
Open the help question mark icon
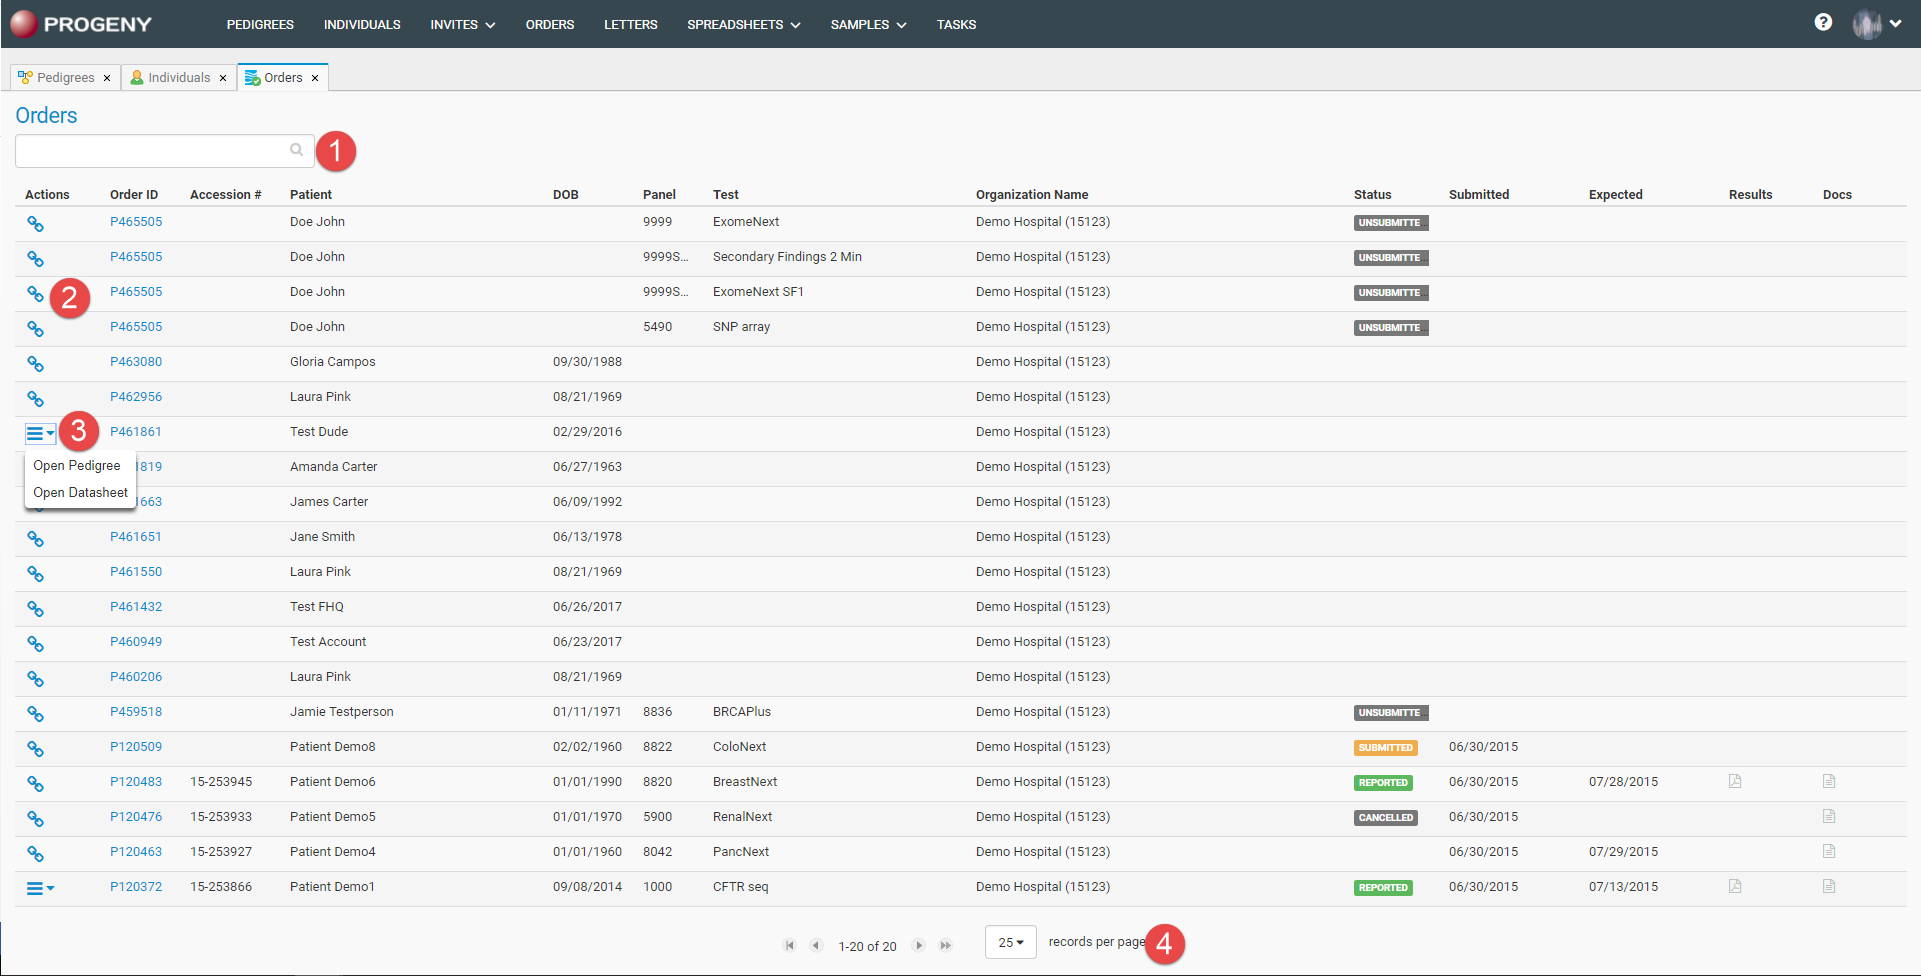[x=1823, y=22]
